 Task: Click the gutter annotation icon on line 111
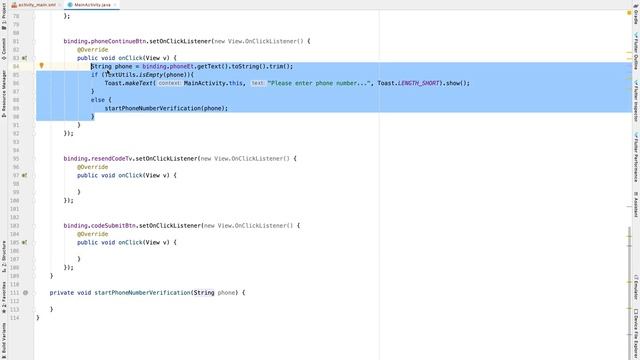click(x=25, y=293)
